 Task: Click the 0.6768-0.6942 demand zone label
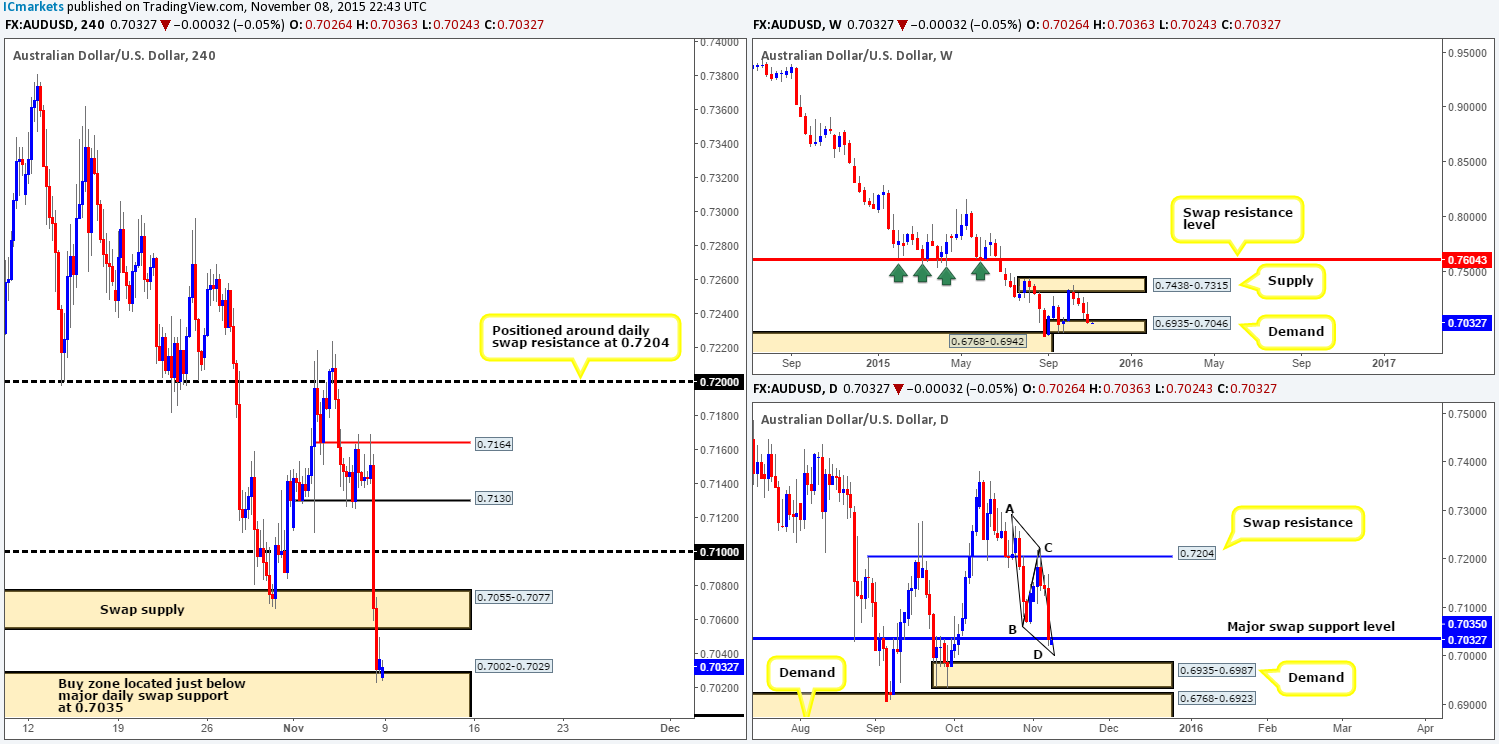point(988,341)
